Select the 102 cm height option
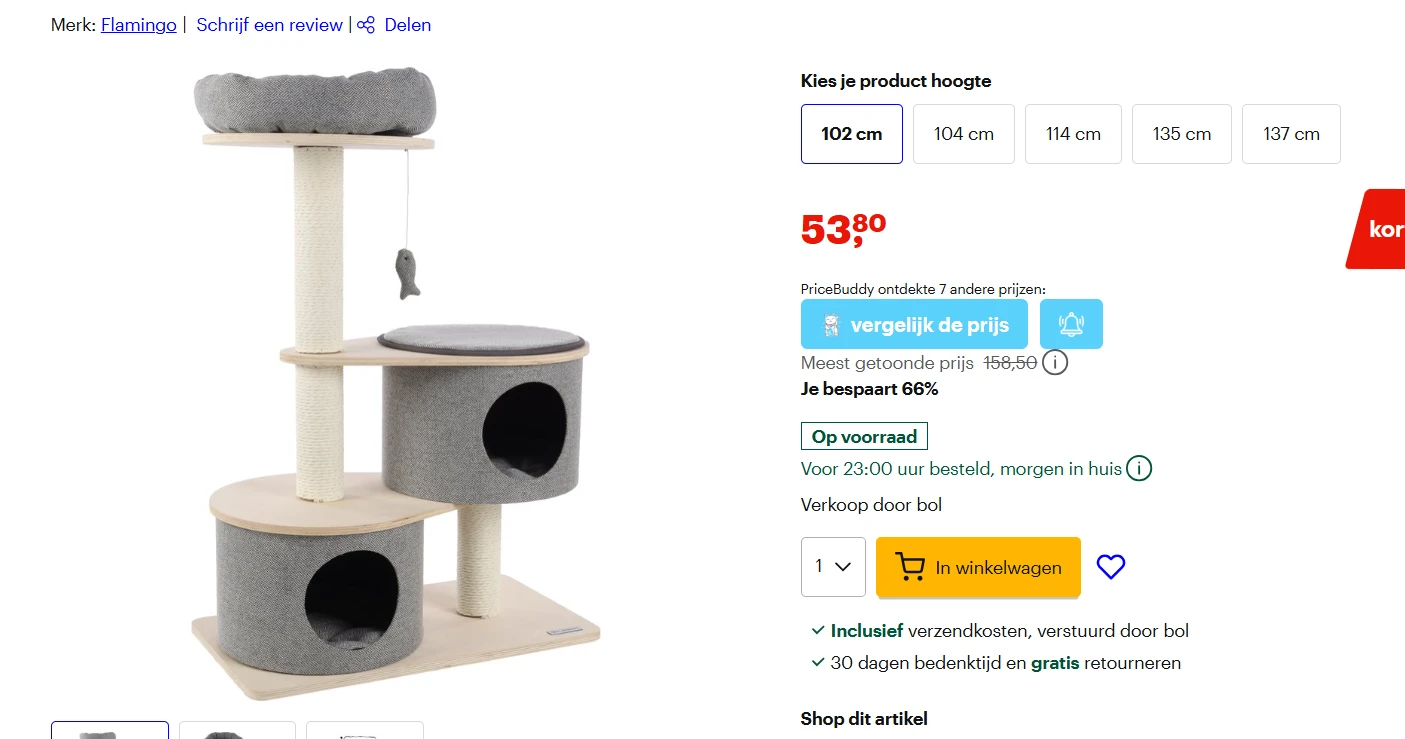 [852, 134]
